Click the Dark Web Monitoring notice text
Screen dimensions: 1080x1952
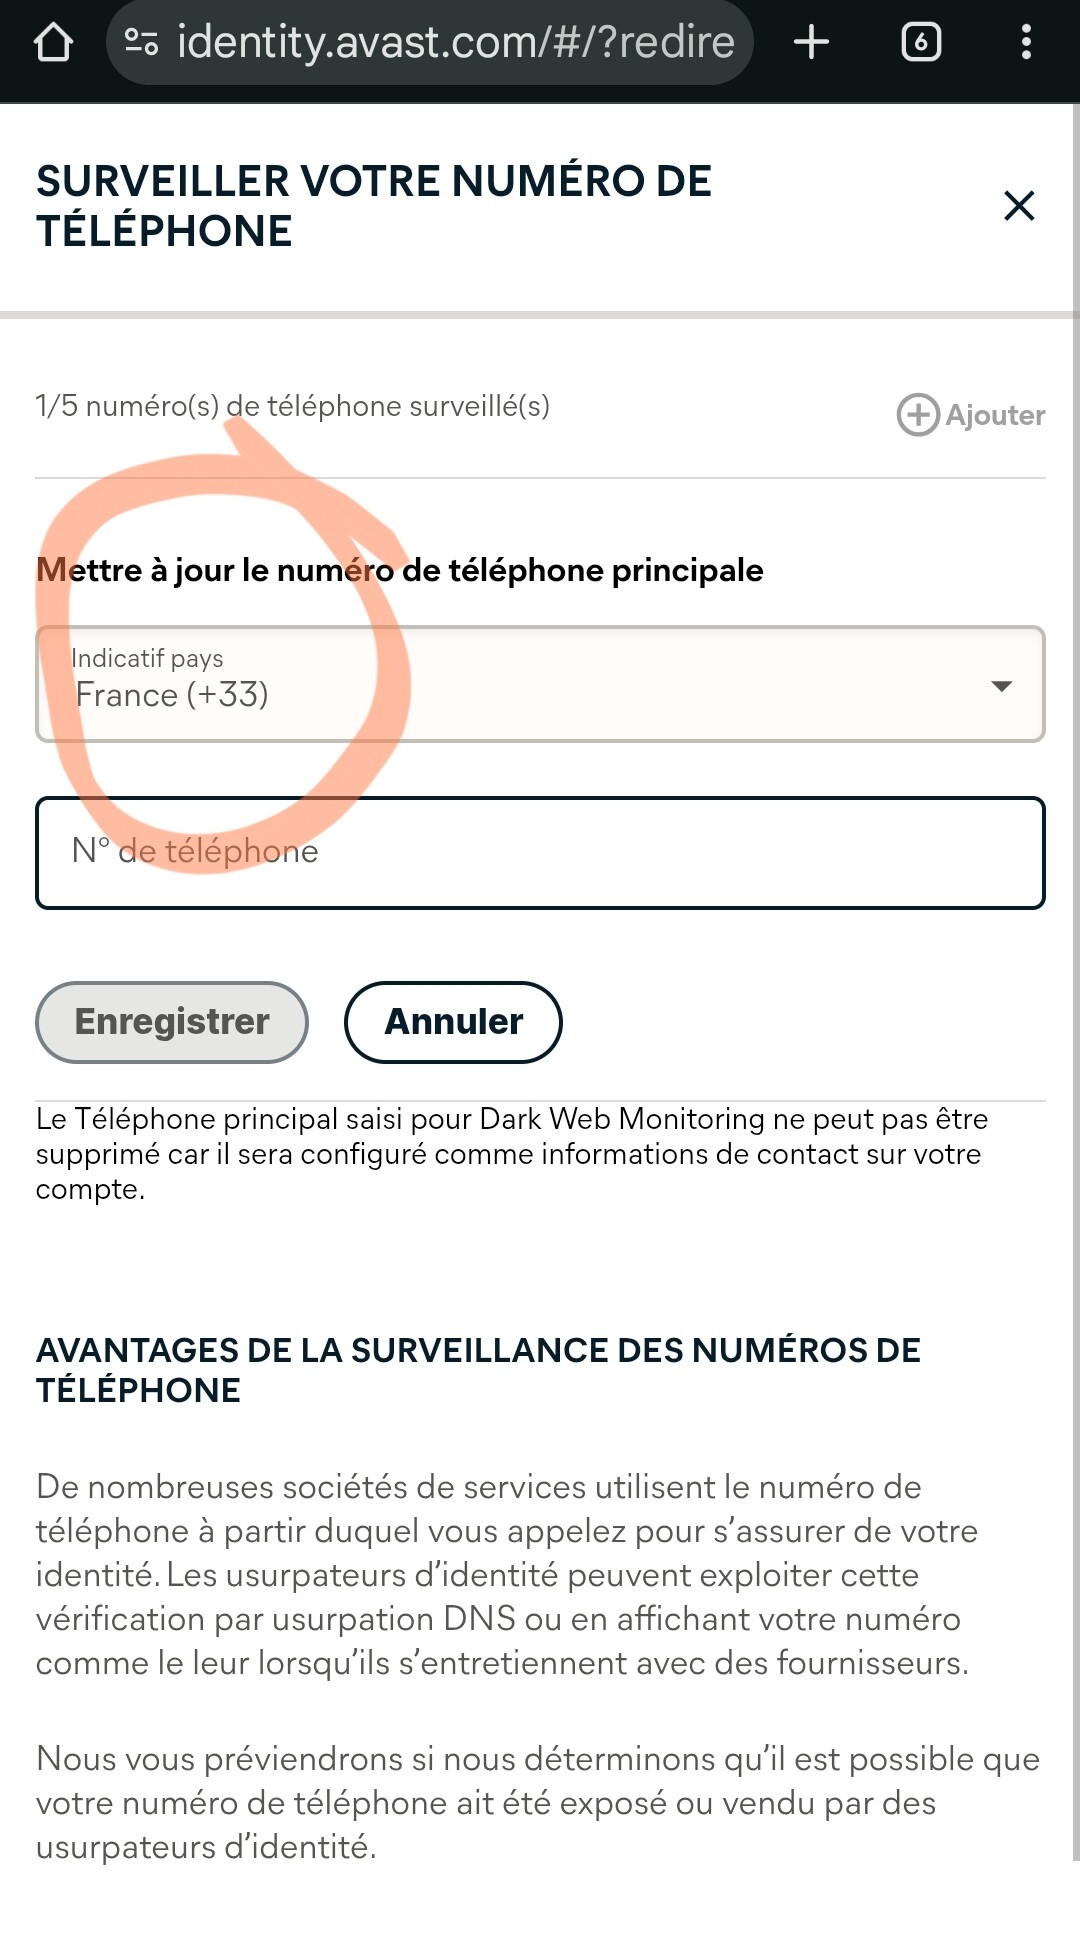pos(510,1154)
